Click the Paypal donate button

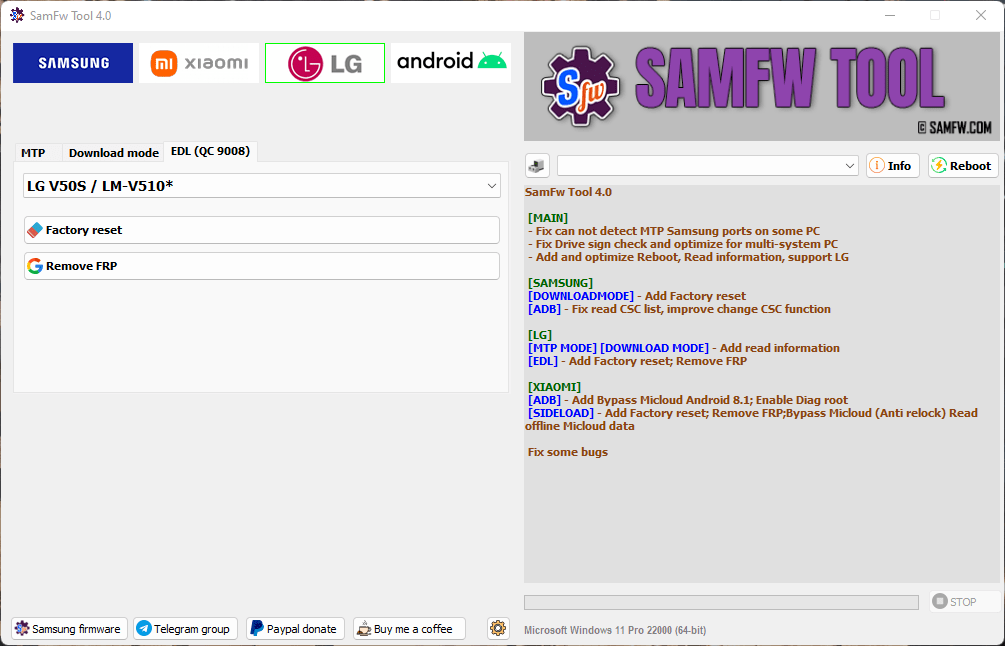(x=295, y=629)
